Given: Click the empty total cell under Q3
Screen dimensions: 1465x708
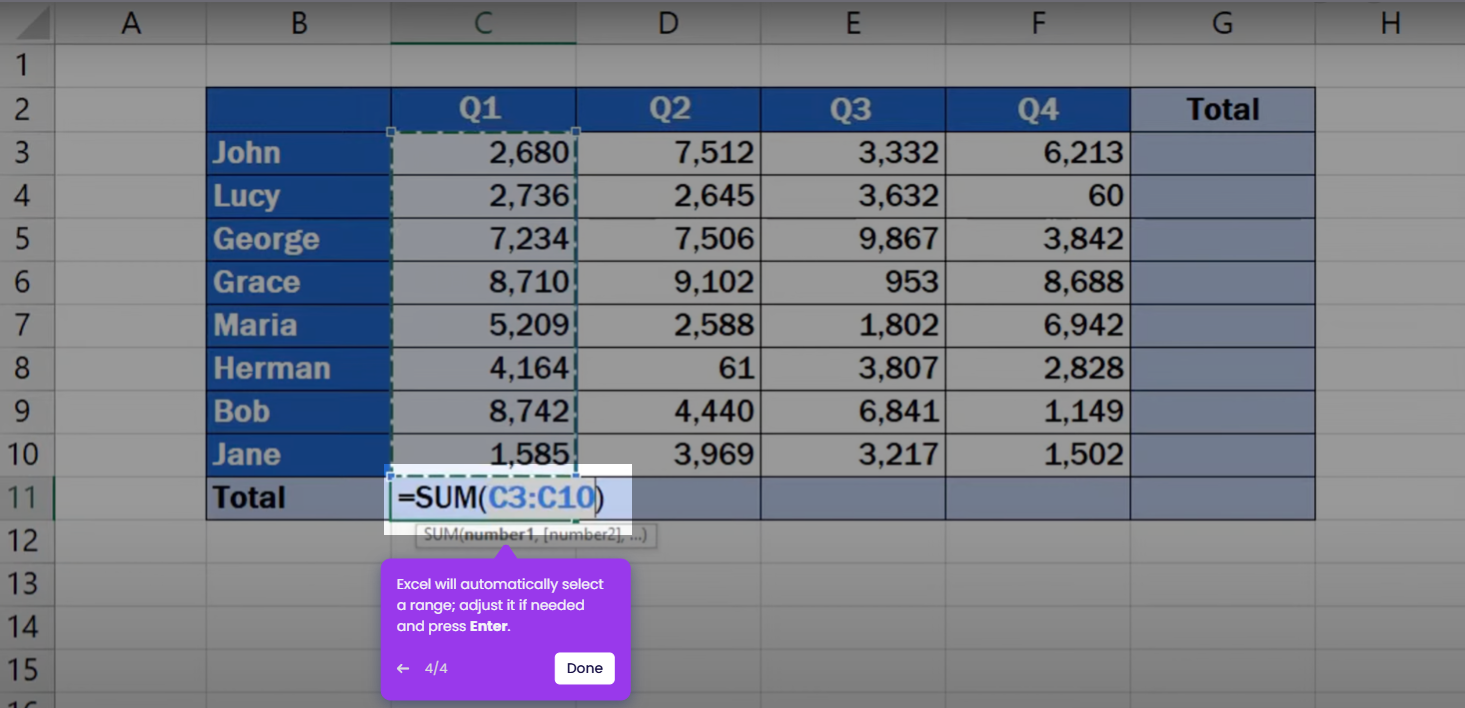Looking at the screenshot, I should pyautogui.click(x=853, y=497).
